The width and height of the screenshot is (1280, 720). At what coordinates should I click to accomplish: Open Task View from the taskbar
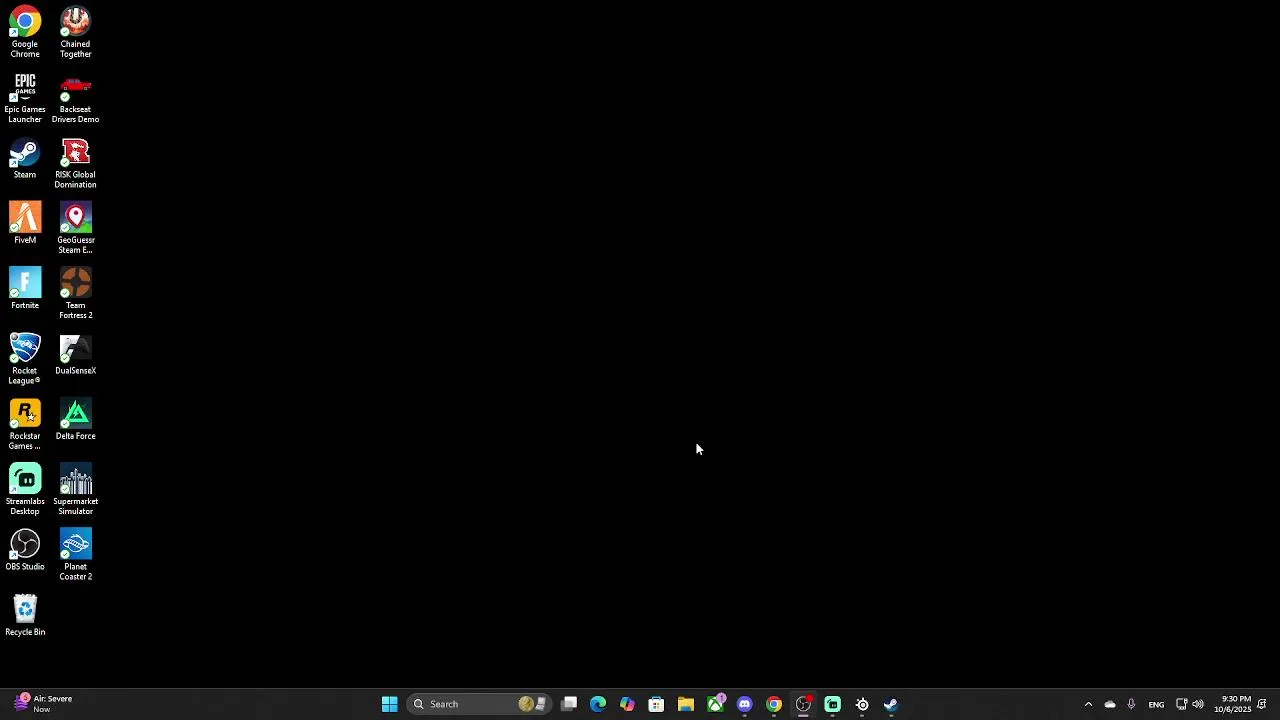[x=569, y=704]
